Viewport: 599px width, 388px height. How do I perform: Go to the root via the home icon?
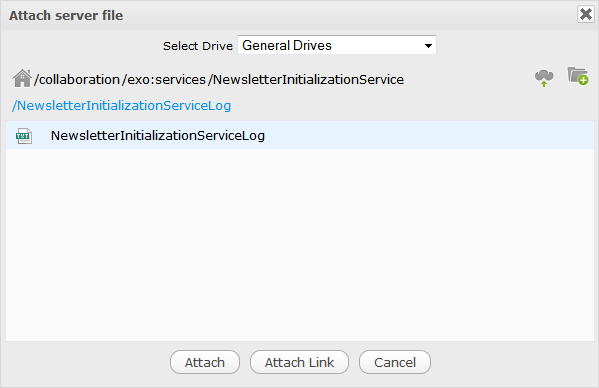click(x=22, y=78)
